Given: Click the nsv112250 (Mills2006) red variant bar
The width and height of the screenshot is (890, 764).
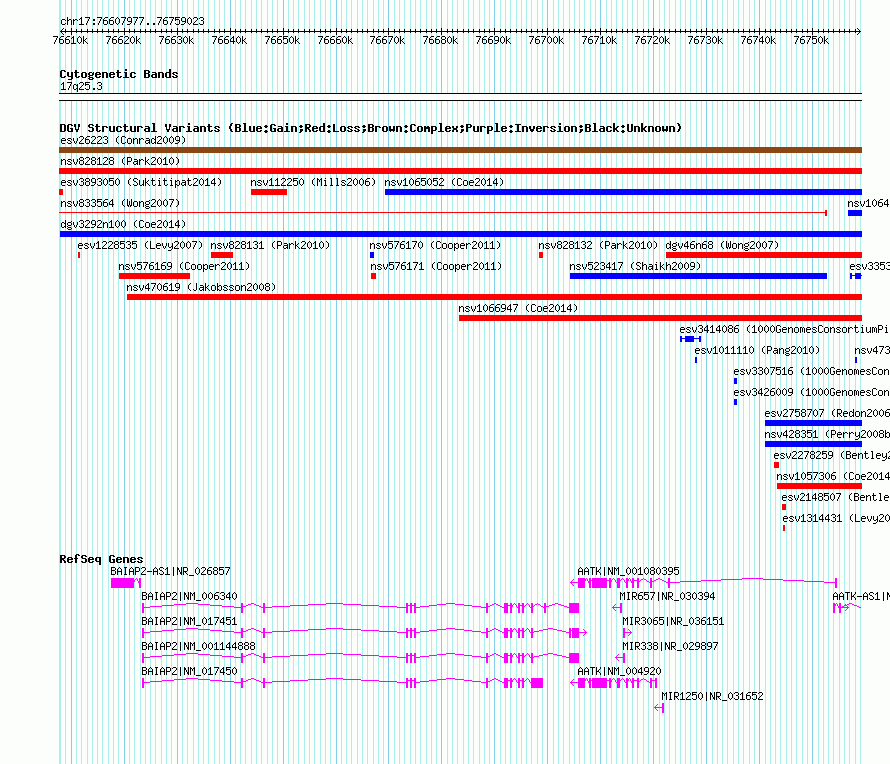Looking at the screenshot, I should (269, 192).
